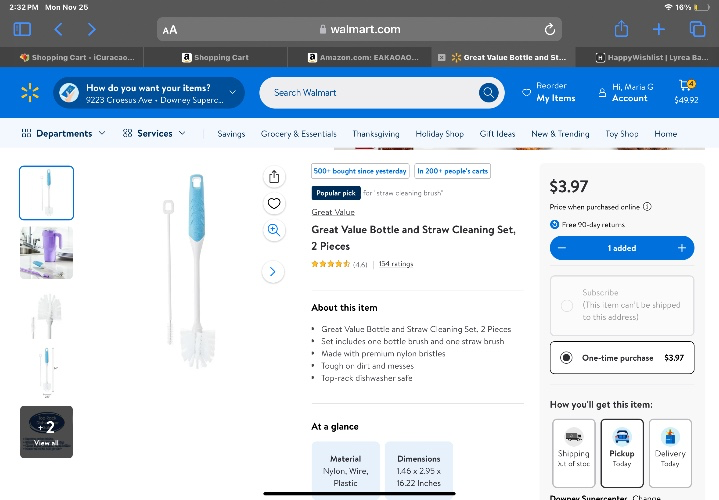The height and width of the screenshot is (500, 719).
Task: Select the Subscribe radio option
Action: pos(567,306)
